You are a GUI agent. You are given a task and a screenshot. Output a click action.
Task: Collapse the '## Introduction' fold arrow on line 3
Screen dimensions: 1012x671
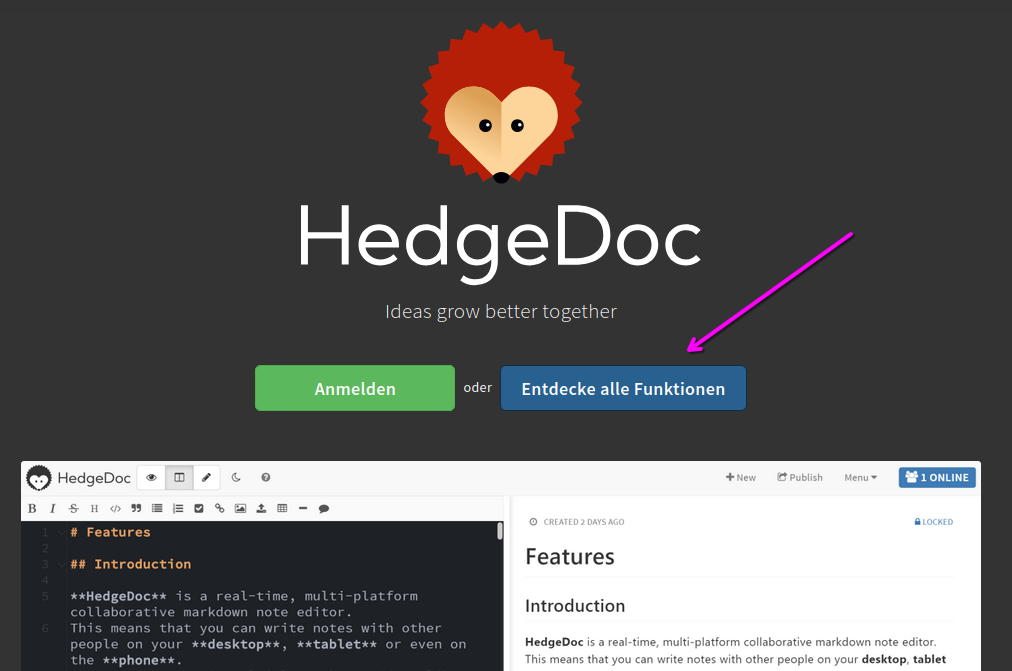coord(62,565)
